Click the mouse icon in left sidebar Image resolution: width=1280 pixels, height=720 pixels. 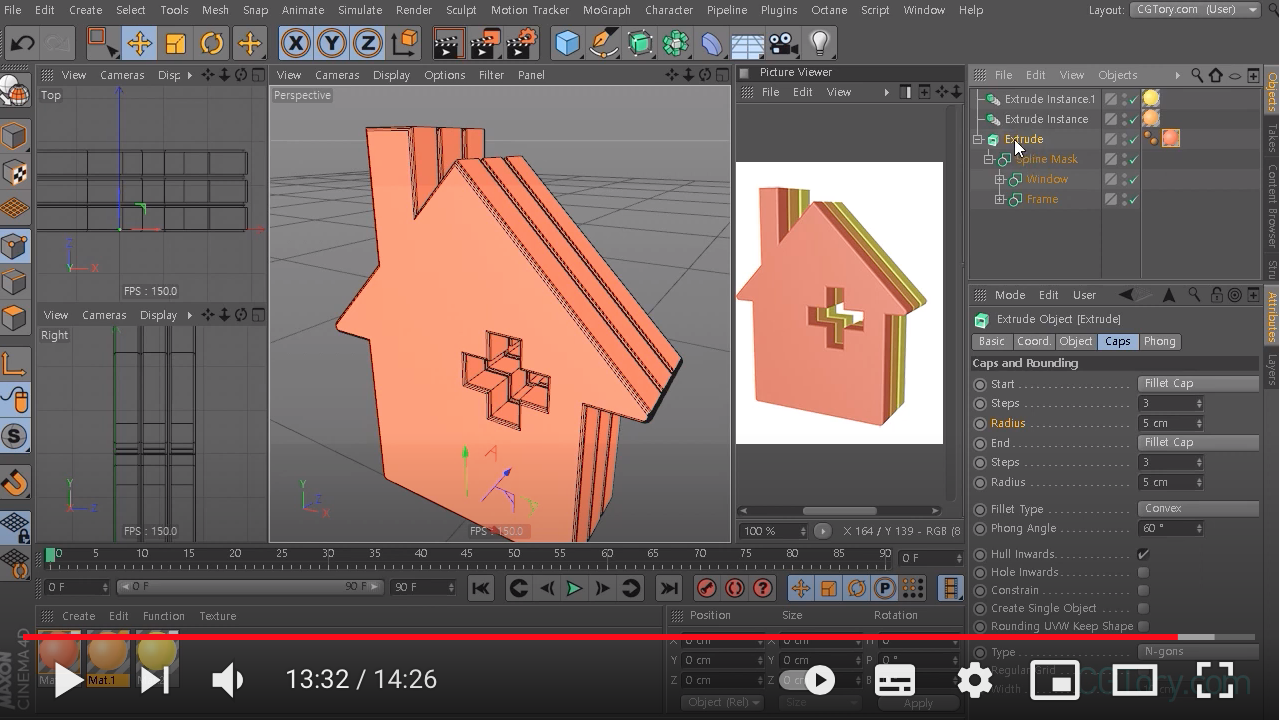click(x=14, y=400)
